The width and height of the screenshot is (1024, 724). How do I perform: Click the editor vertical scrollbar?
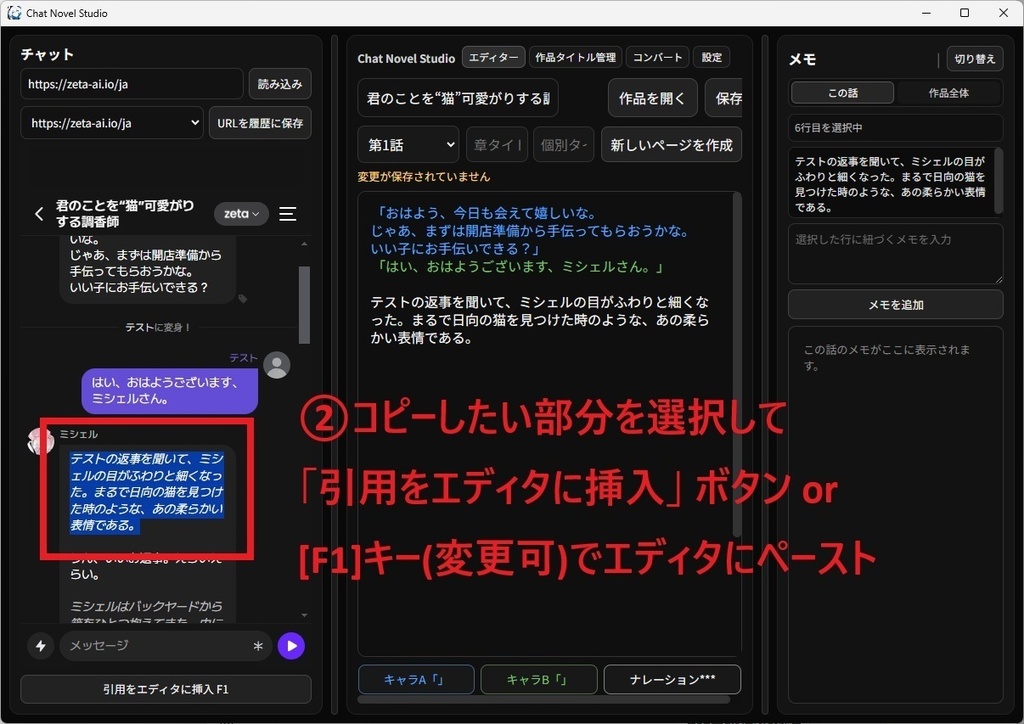coord(737,366)
